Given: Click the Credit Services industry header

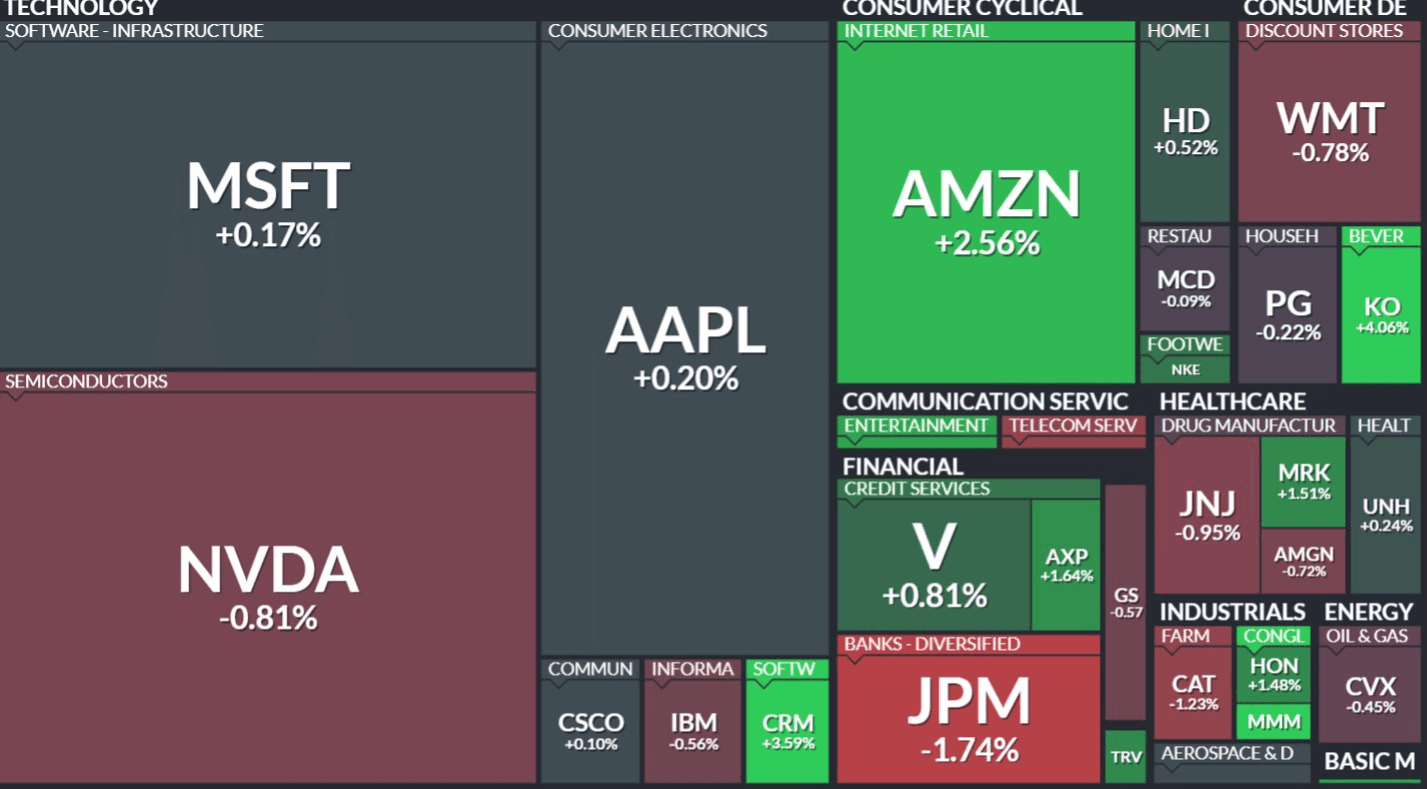Looking at the screenshot, I should (x=917, y=489).
